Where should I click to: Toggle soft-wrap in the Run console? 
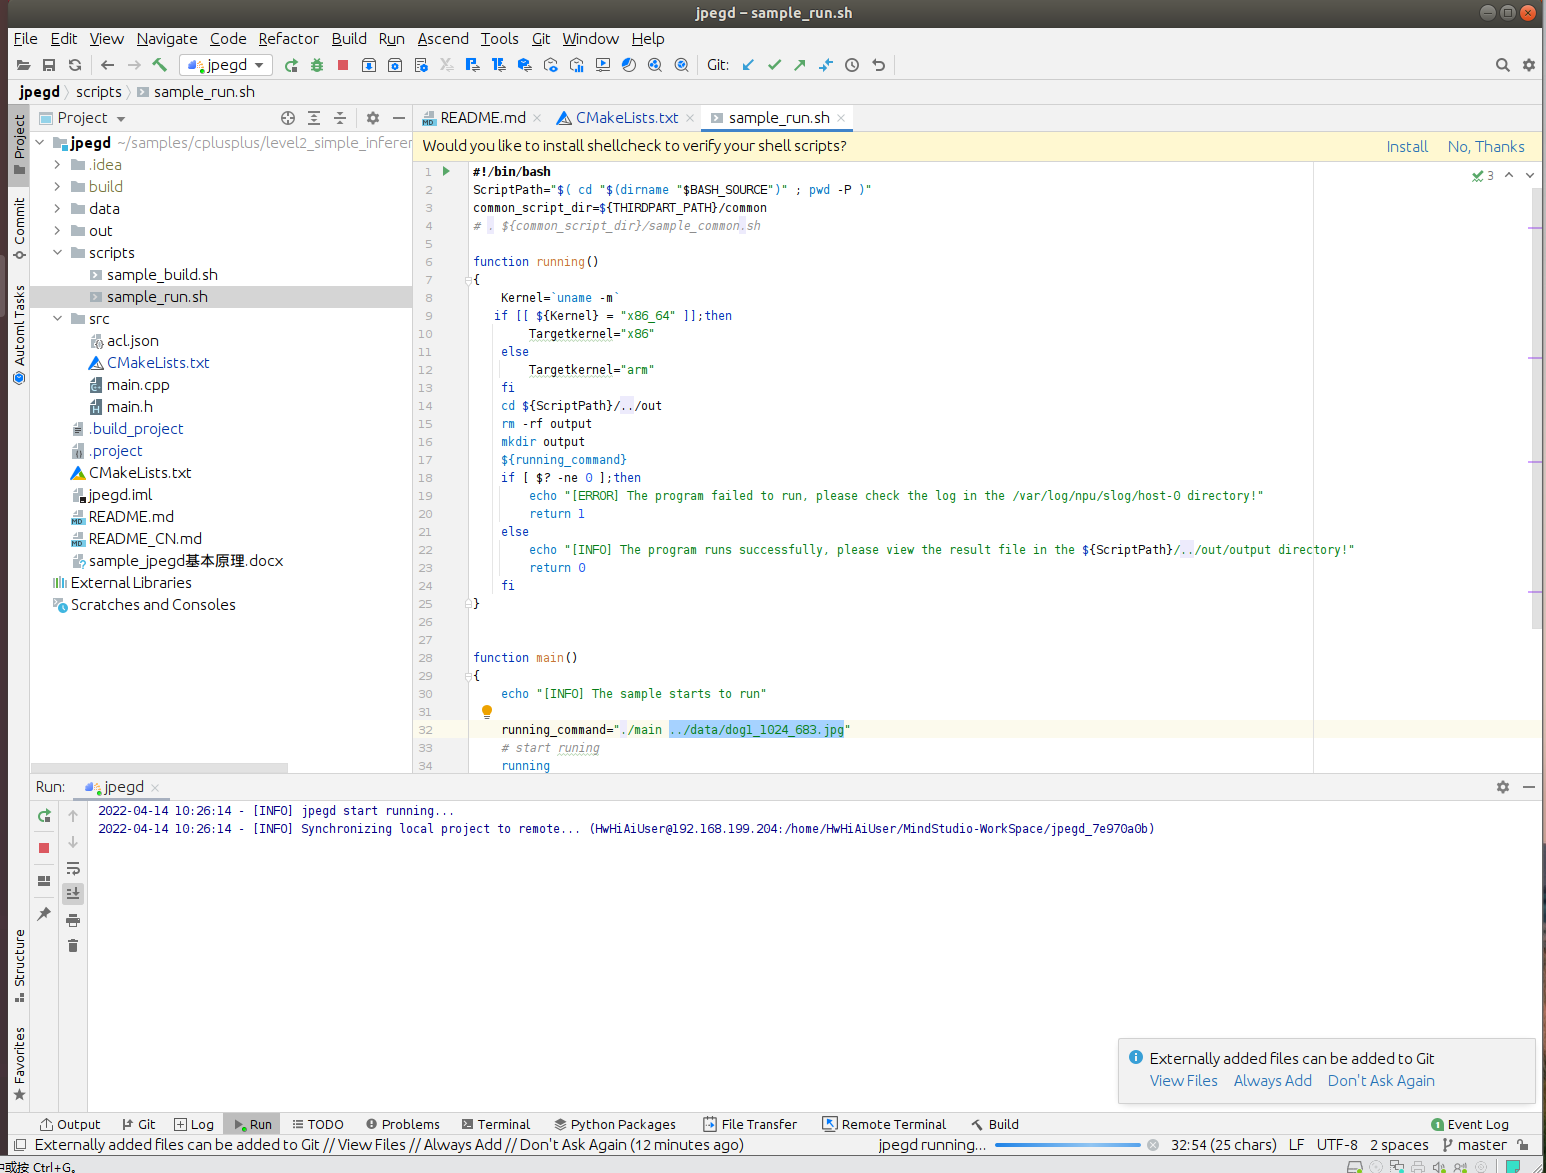pos(73,868)
